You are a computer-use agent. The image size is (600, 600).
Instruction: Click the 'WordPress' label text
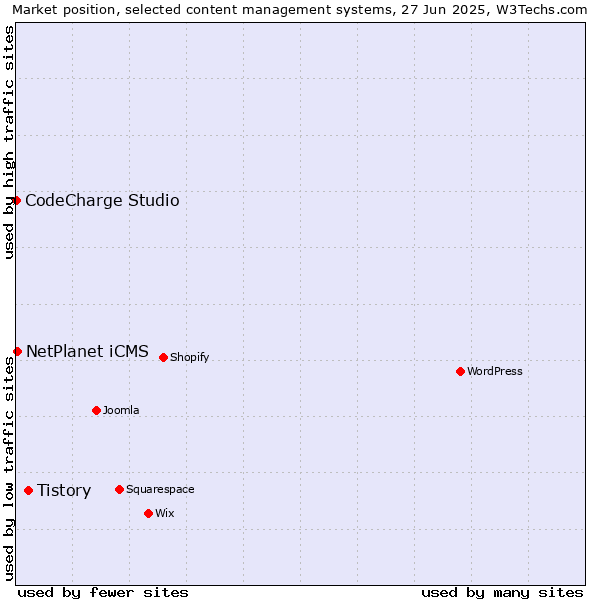(x=494, y=371)
